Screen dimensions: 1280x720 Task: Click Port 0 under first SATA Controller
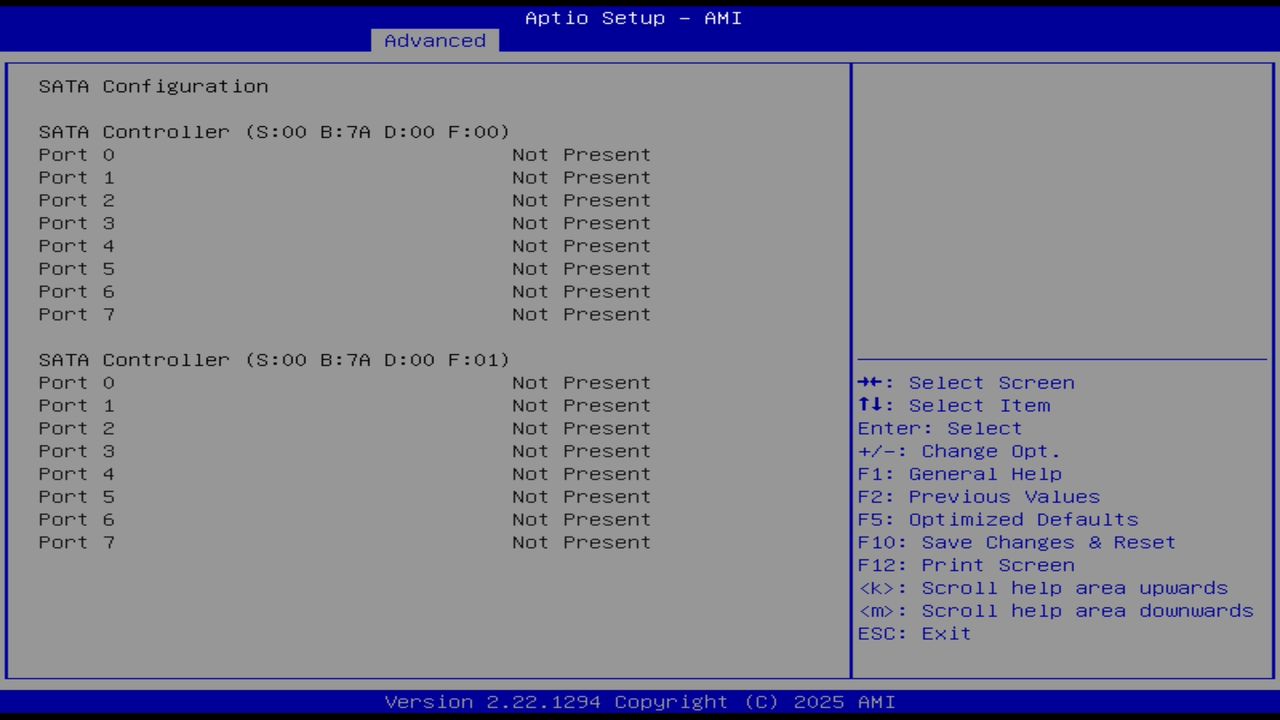click(x=76, y=154)
